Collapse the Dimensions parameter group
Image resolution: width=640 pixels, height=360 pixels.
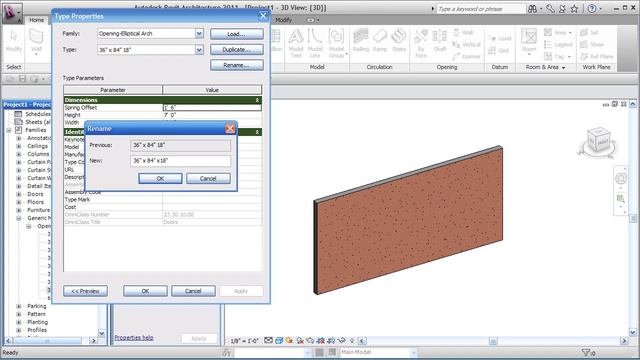[x=257, y=100]
